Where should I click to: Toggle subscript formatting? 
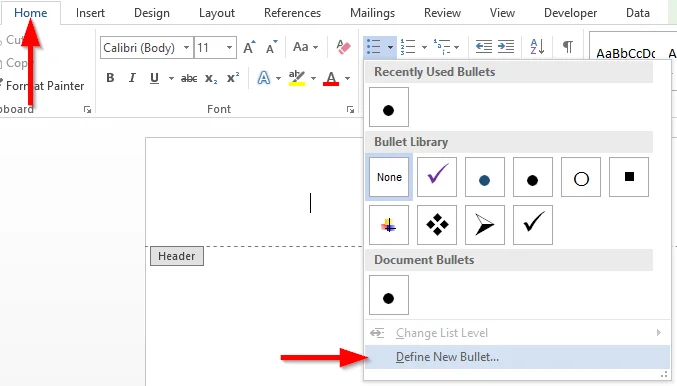click(211, 78)
